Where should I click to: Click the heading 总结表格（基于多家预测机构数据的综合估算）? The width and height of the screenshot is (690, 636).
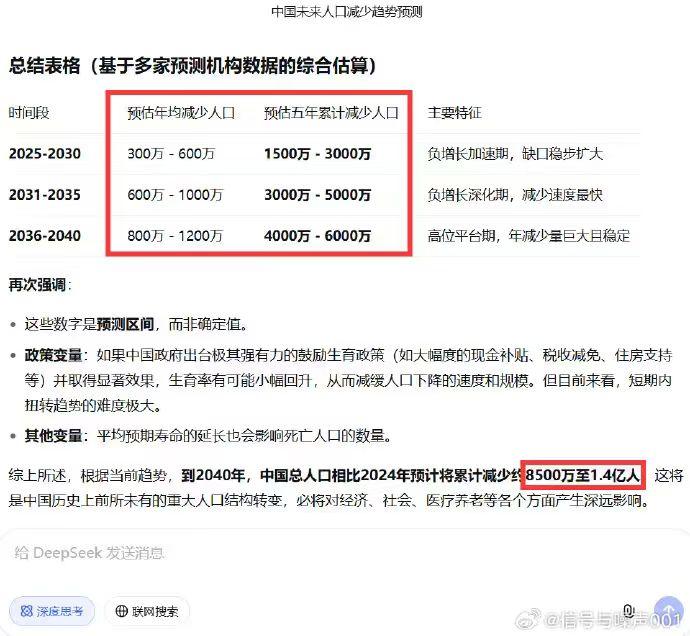192,66
